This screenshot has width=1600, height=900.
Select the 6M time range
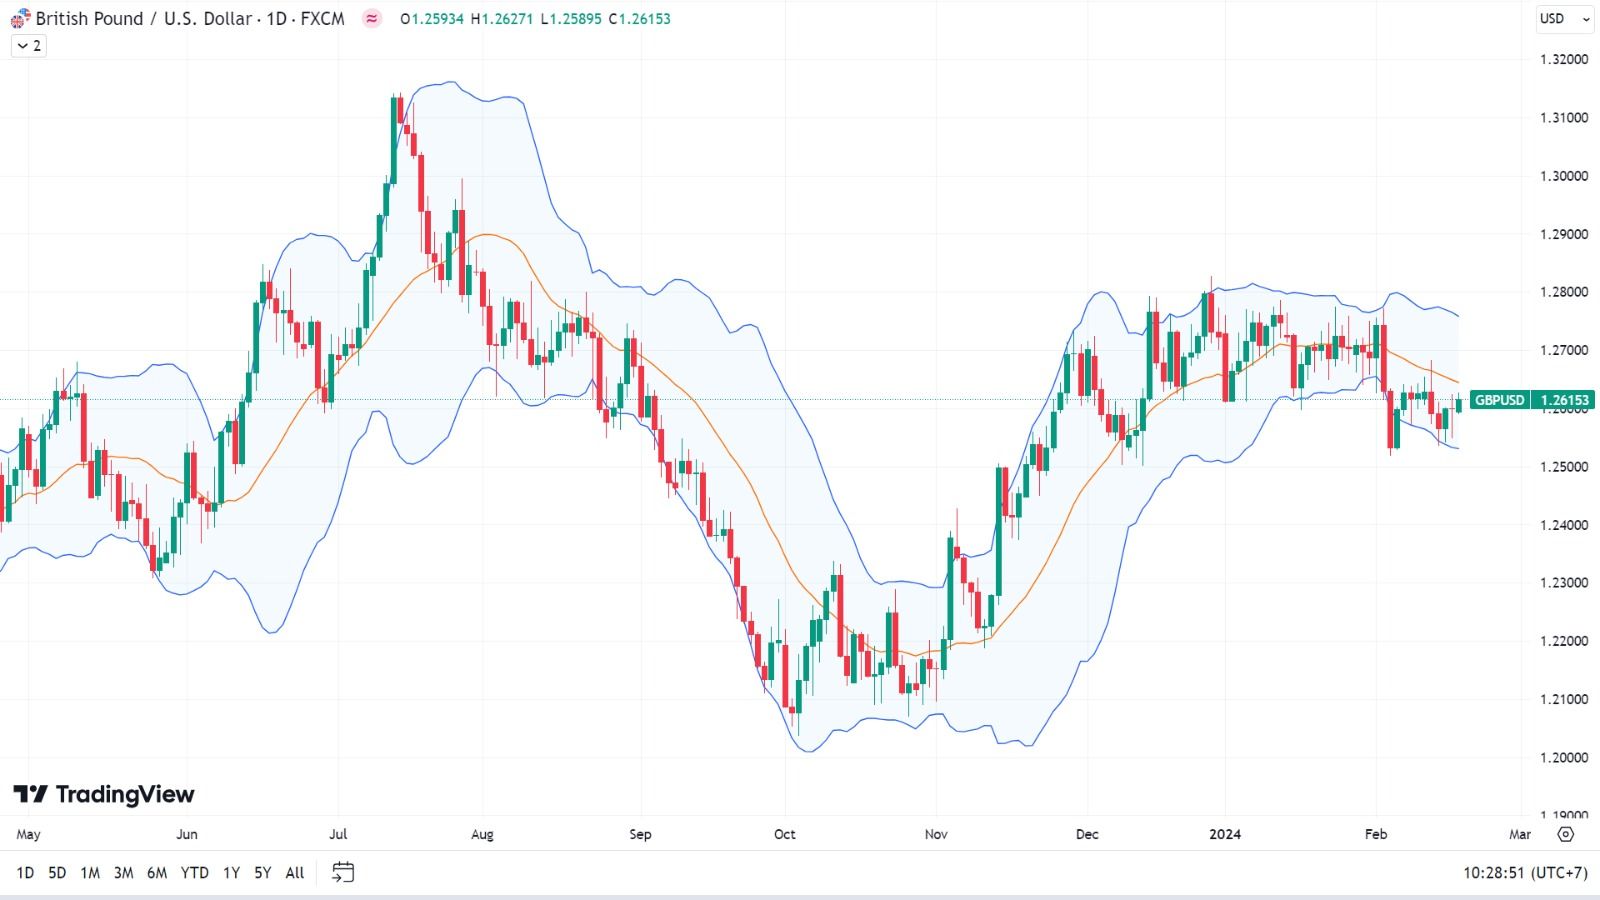157,873
